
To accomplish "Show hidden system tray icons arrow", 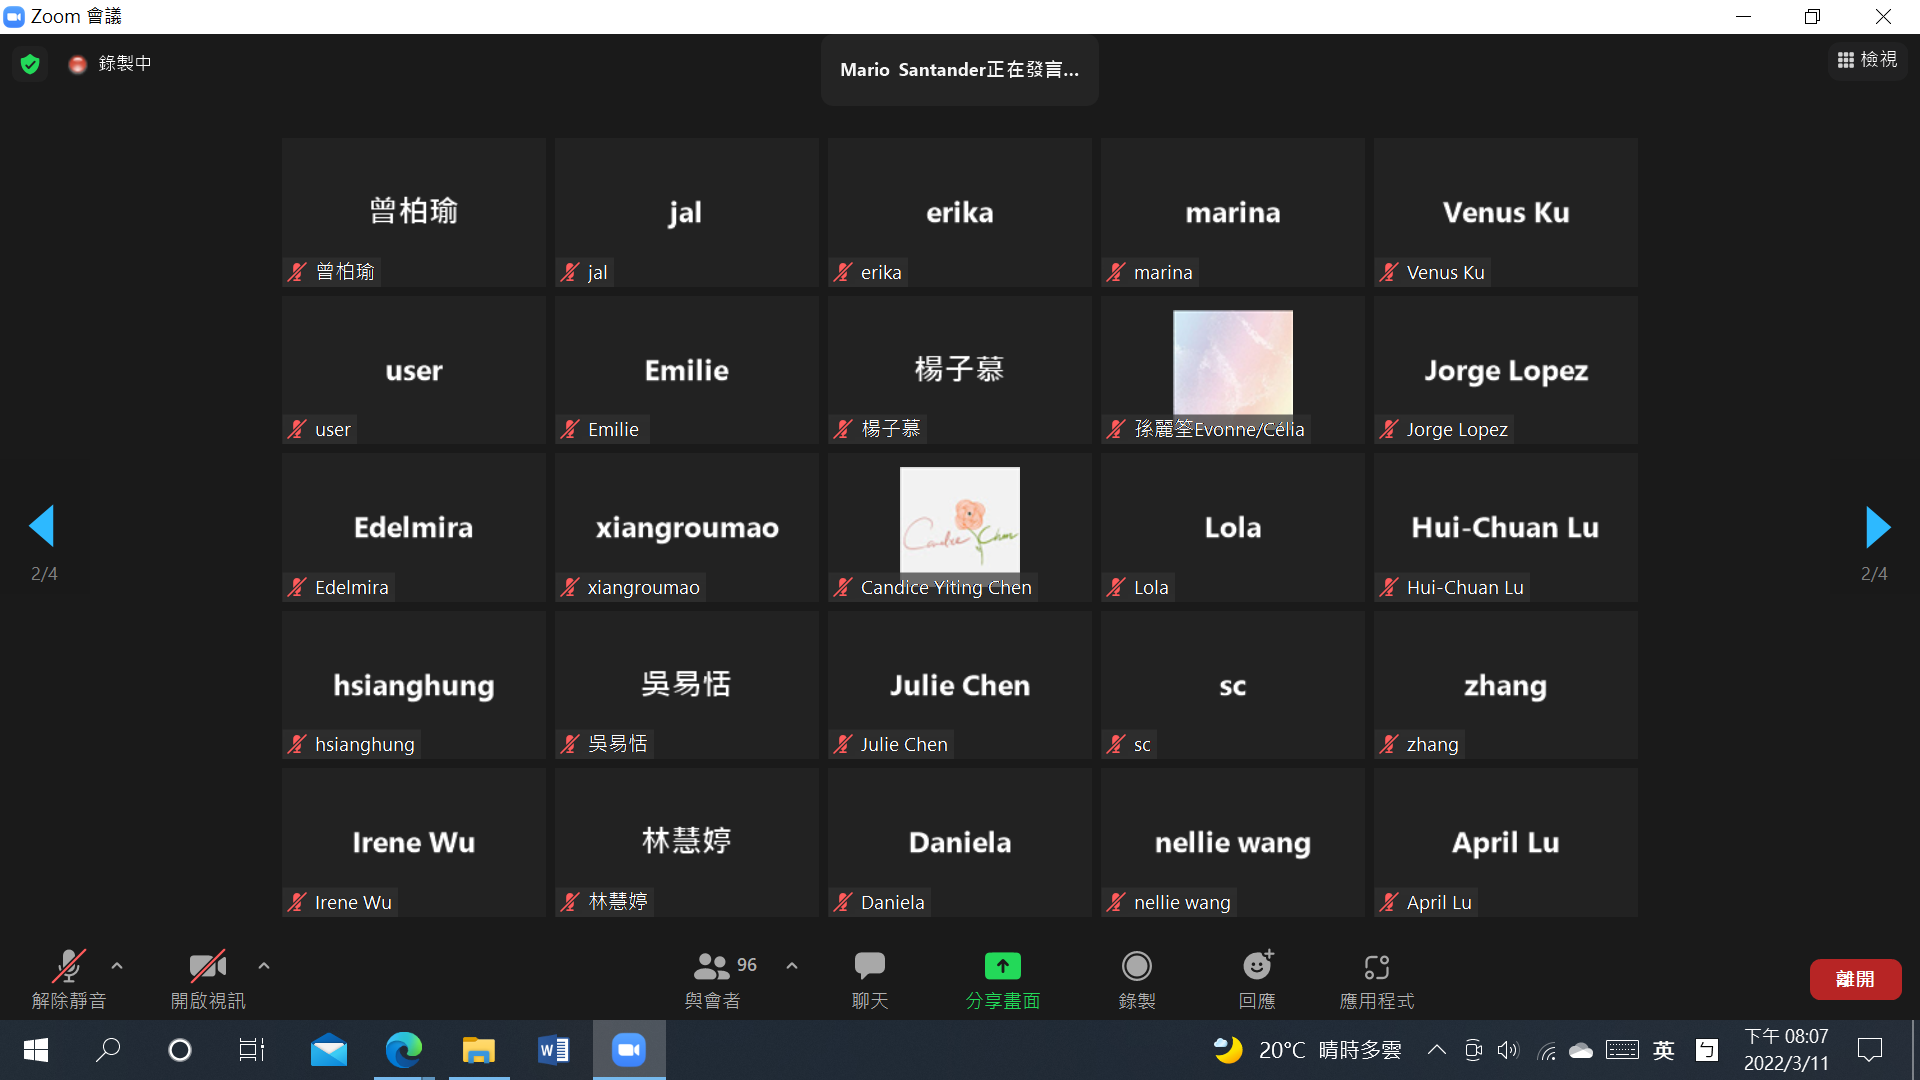I will point(1437,1050).
